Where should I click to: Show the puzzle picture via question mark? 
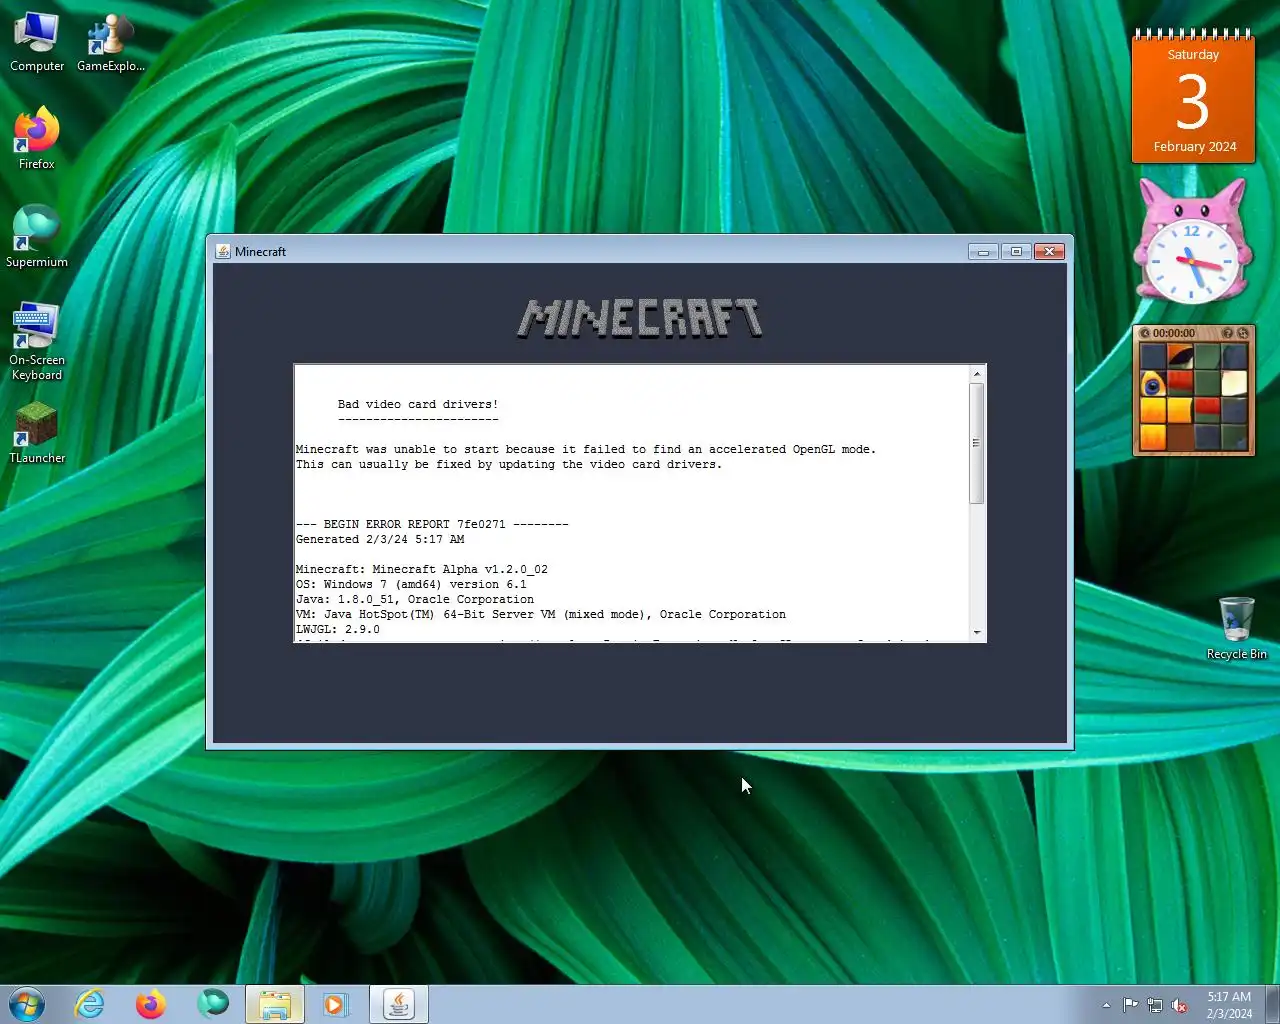pos(1227,333)
